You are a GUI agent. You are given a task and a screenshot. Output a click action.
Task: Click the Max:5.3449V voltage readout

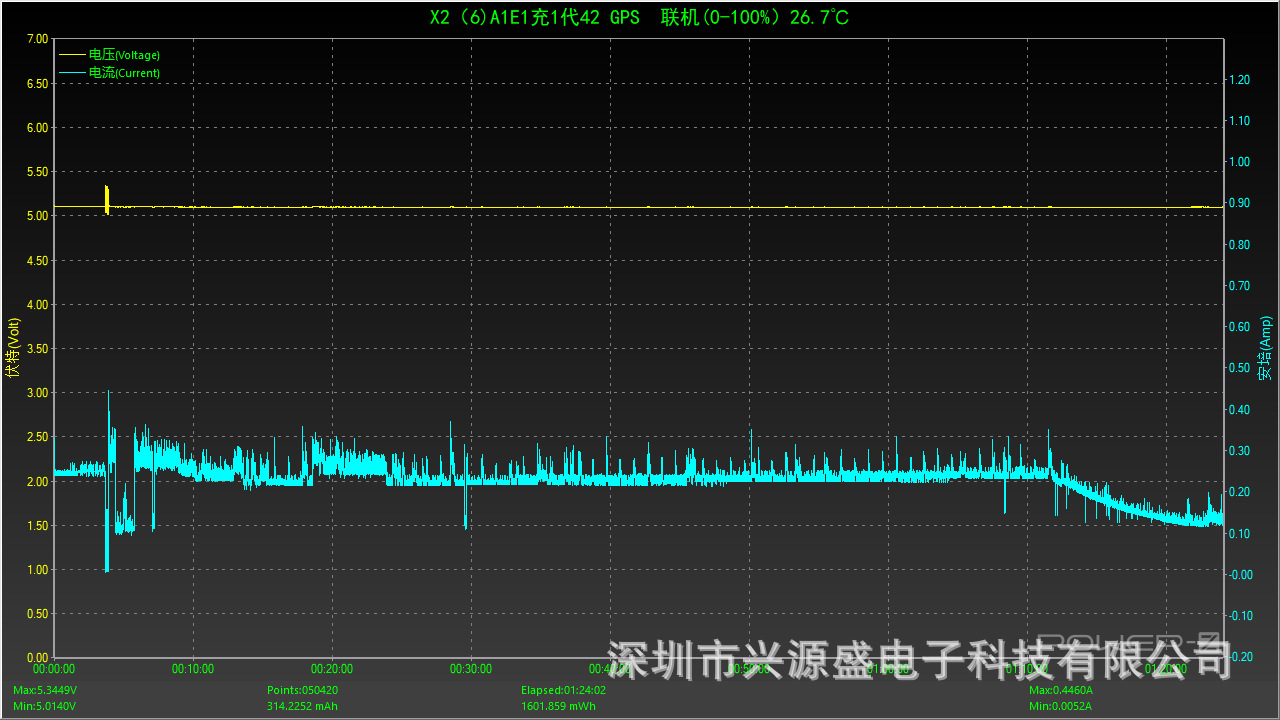[45, 690]
